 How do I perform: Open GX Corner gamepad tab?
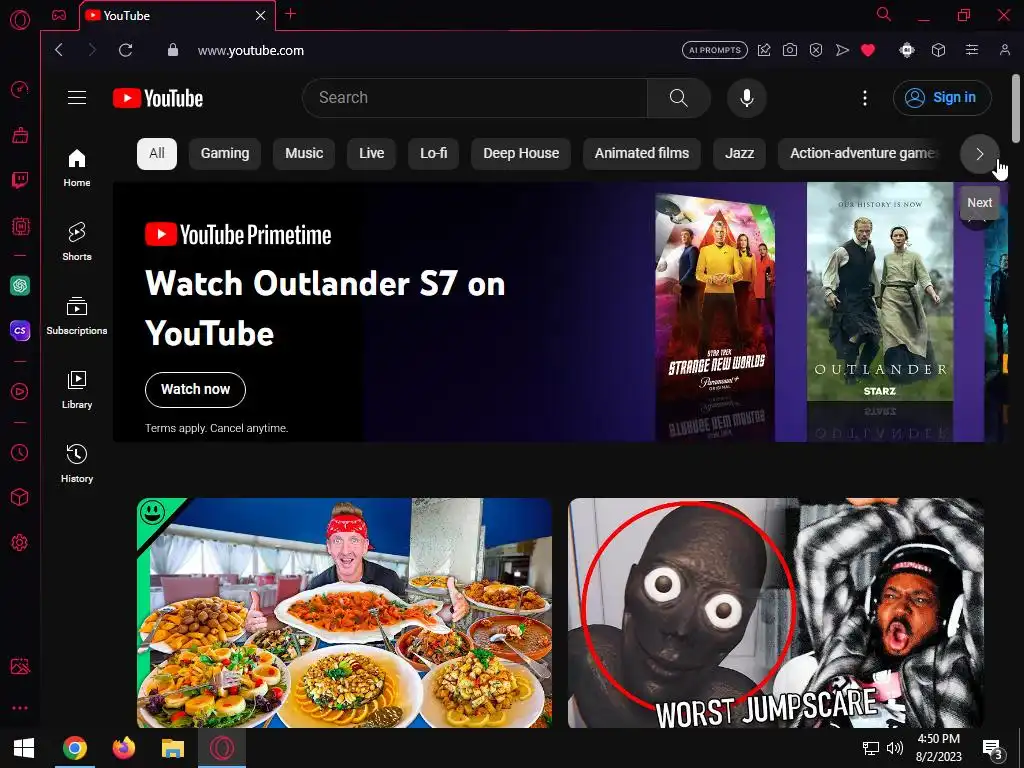59,15
